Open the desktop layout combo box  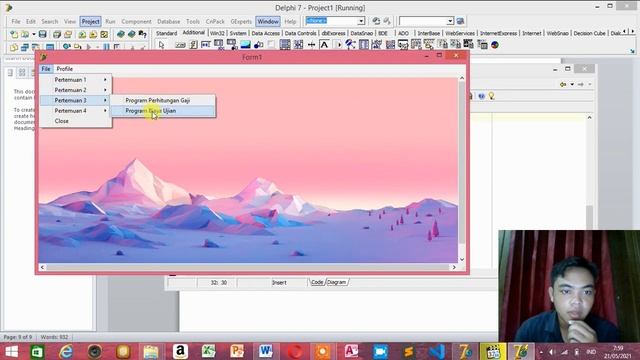point(361,21)
